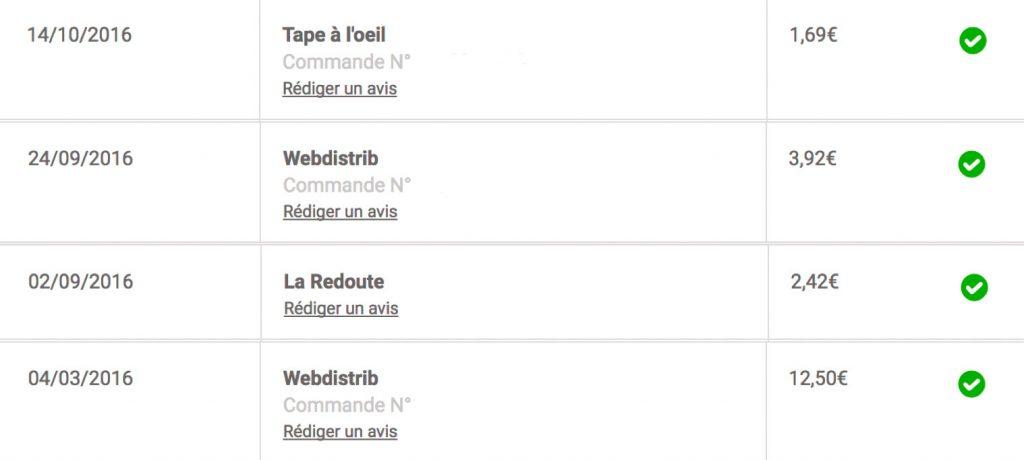
Task: Select Webdistrib name in 04/03/2016 row
Action: tap(330, 378)
